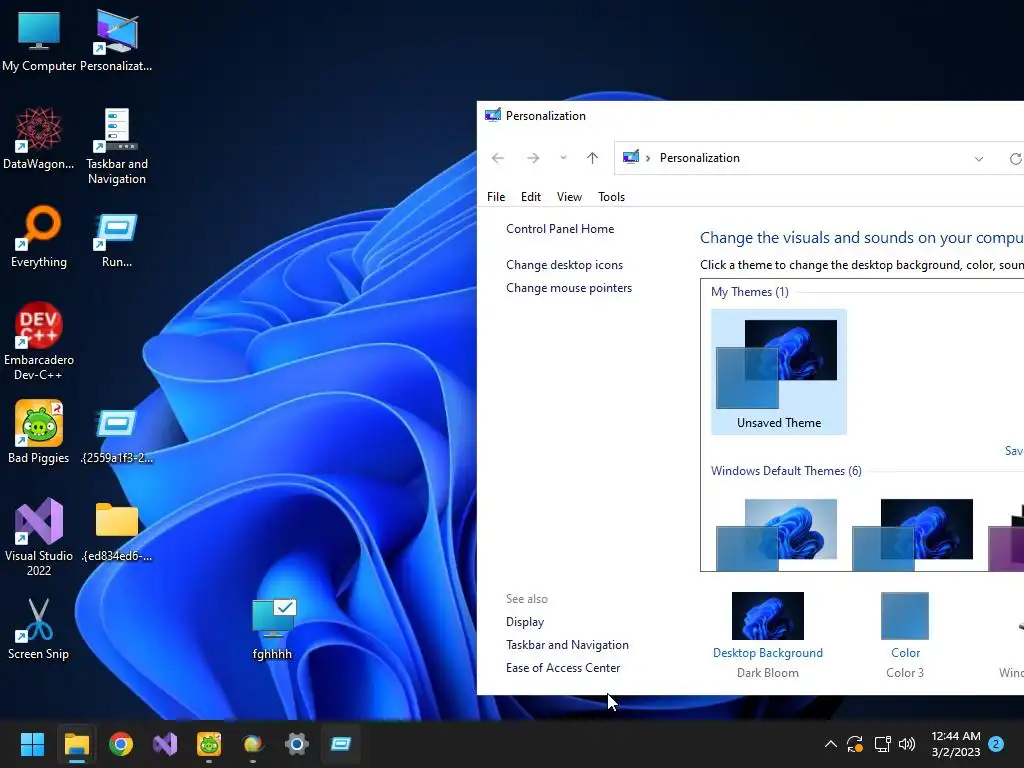Click the "My Themes (1)" group label
The width and height of the screenshot is (1024, 768).
(x=749, y=292)
